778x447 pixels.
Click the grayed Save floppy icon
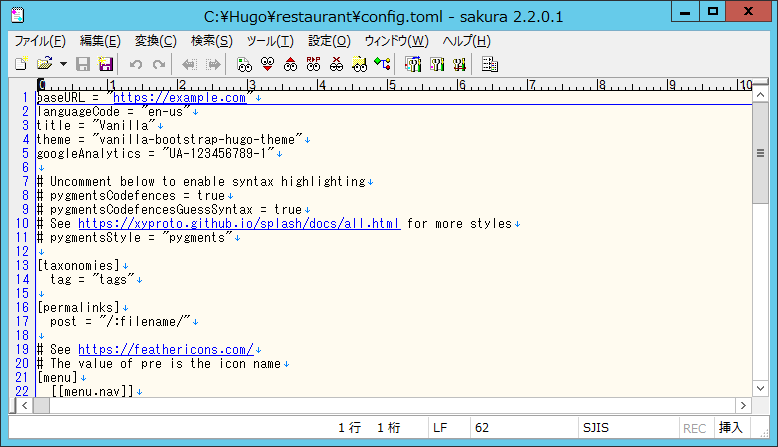coord(83,64)
